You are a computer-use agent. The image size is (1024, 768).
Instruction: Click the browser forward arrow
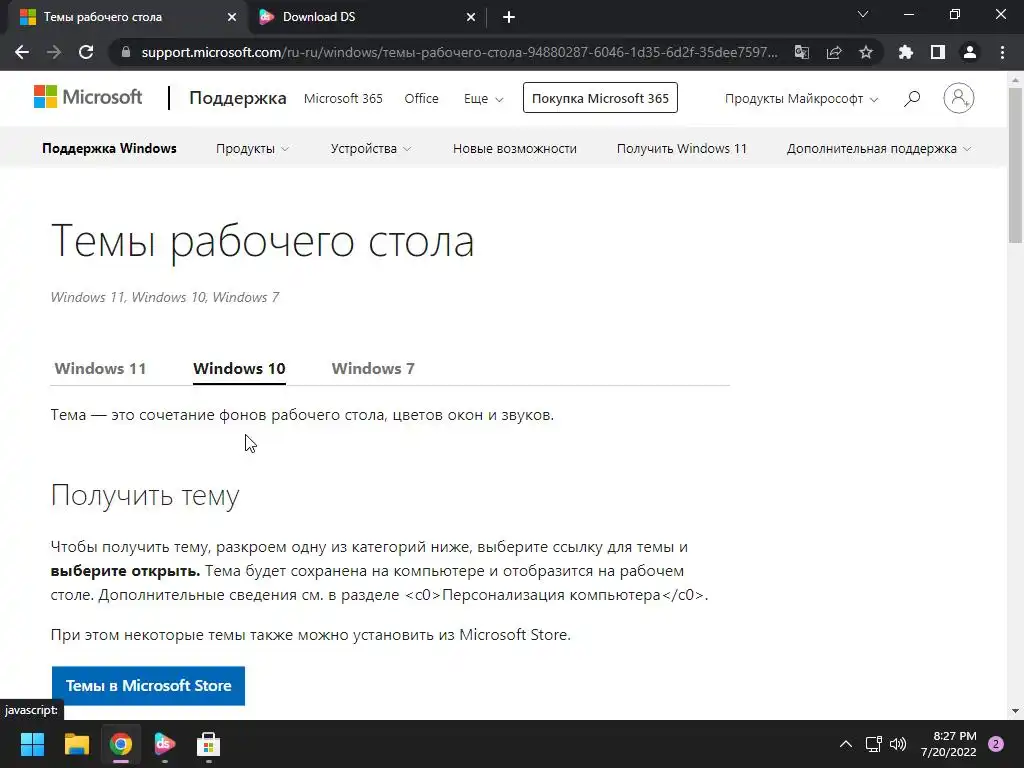pos(54,52)
